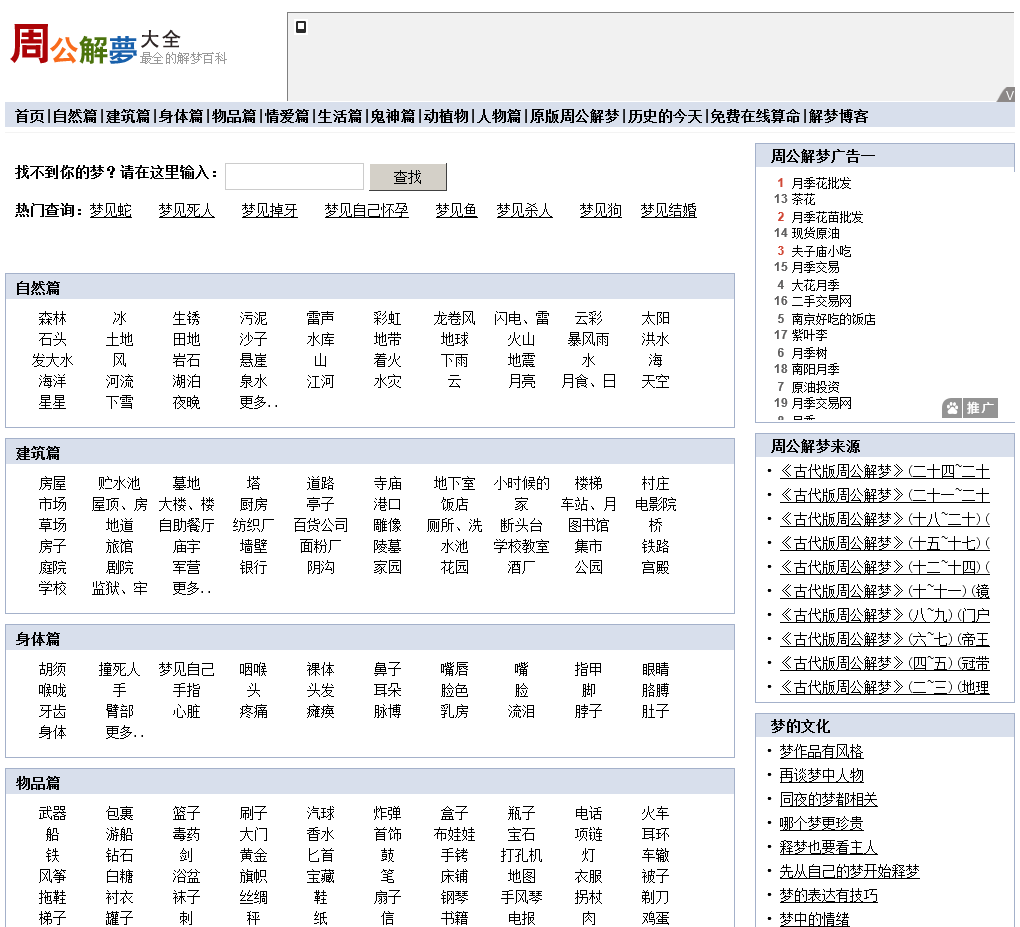Image resolution: width=1020 pixels, height=927 pixels.
Task: Expand 更多.. in 自然篇 section
Action: [x=258, y=403]
